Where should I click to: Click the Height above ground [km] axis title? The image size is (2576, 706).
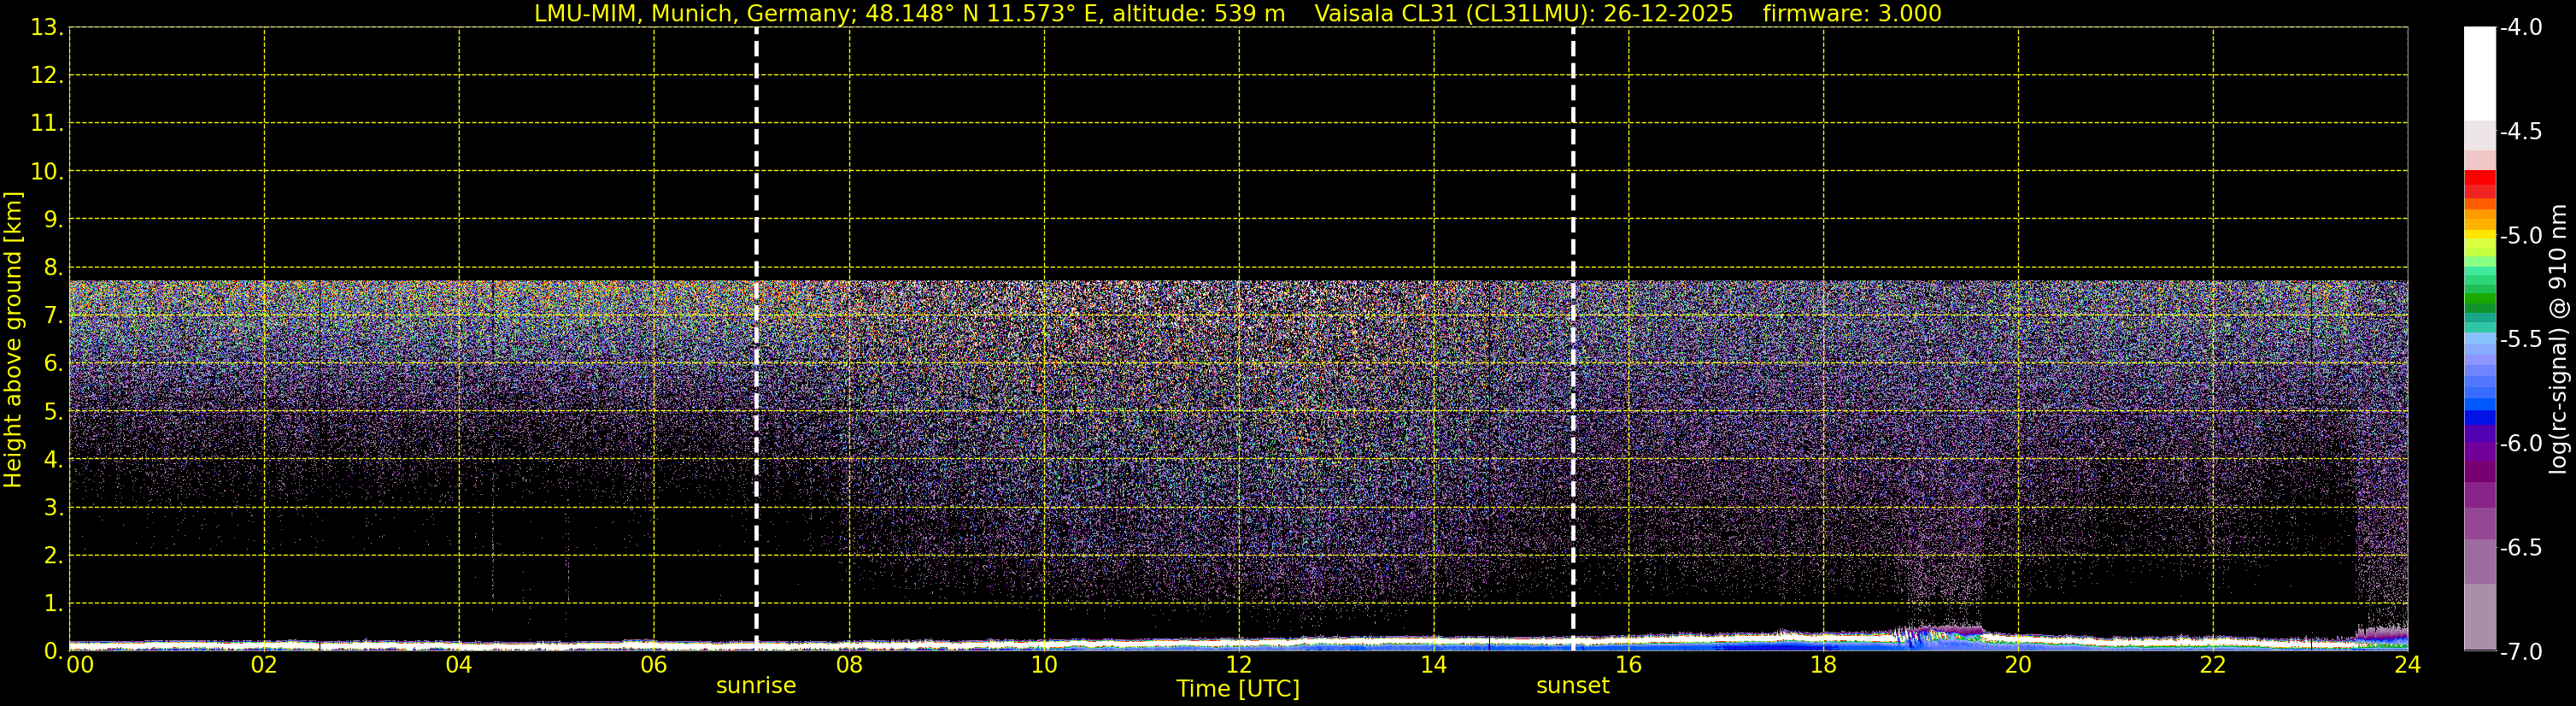coord(13,340)
